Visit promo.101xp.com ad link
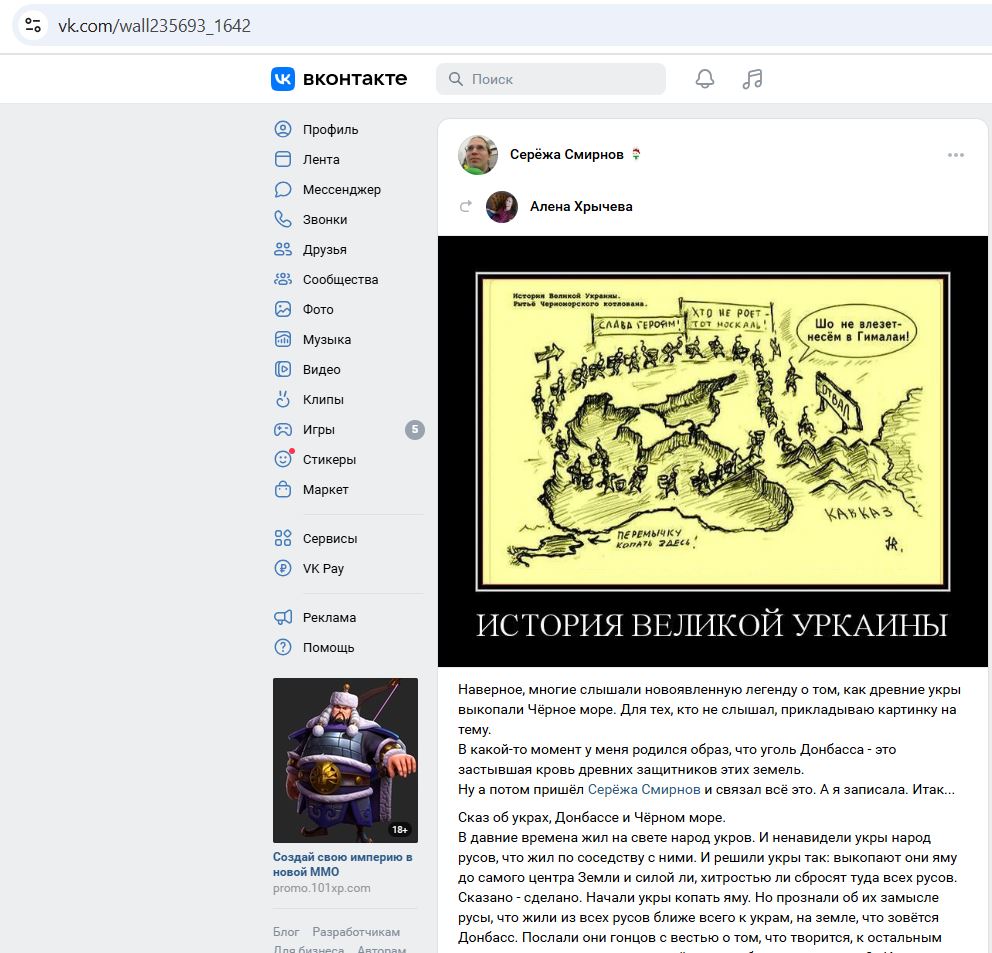Image resolution: width=992 pixels, height=953 pixels. click(321, 888)
